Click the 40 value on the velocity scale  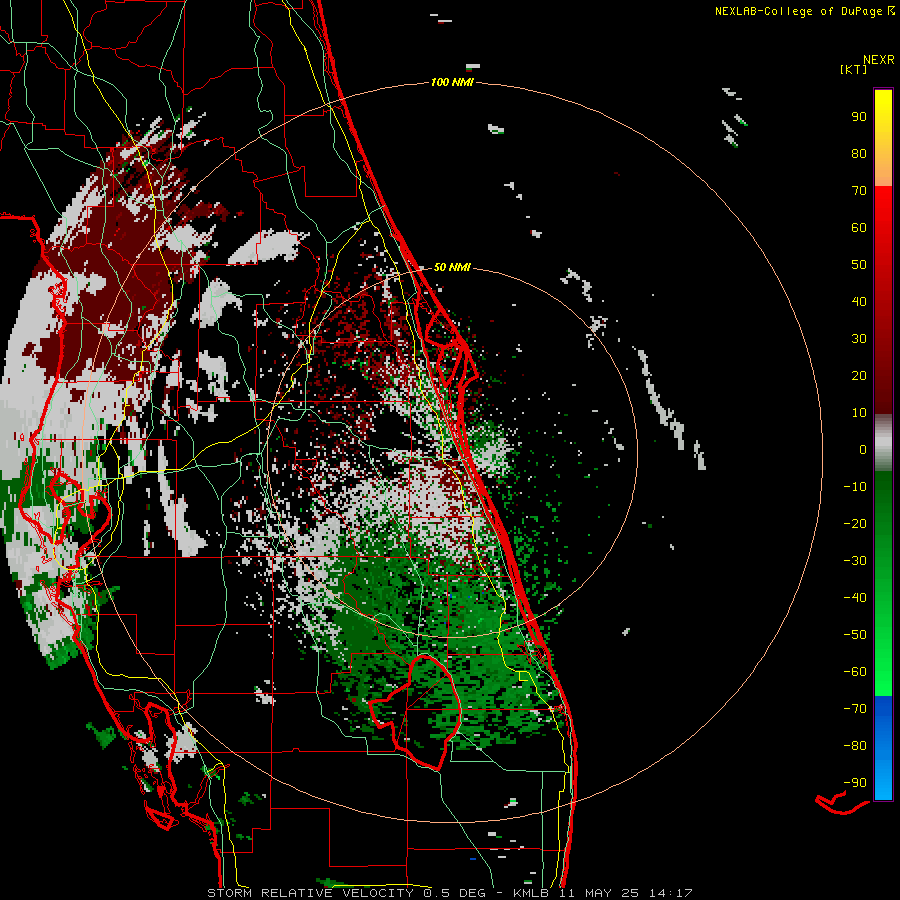click(x=859, y=301)
